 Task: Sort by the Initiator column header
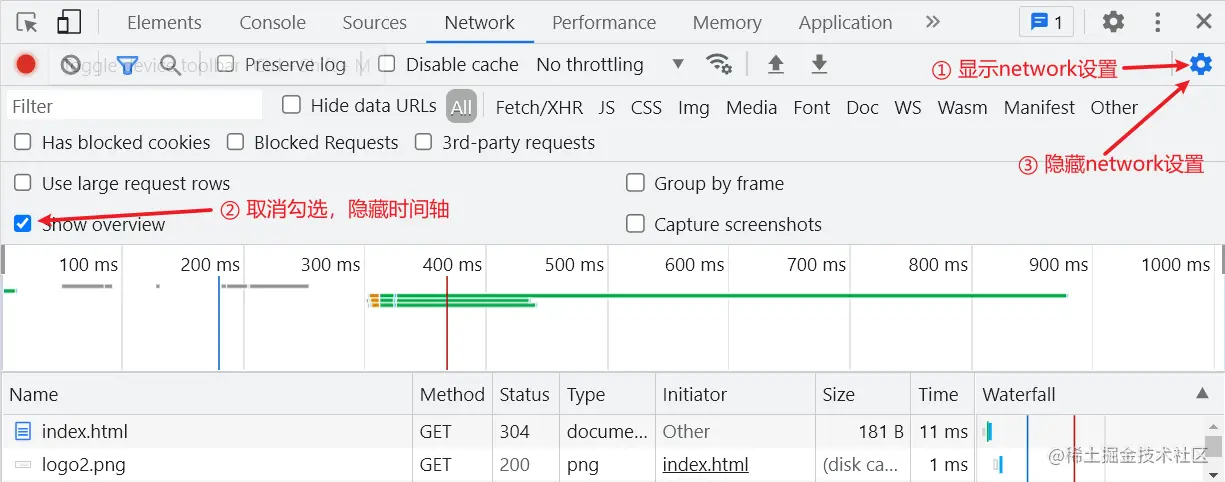tap(735, 394)
